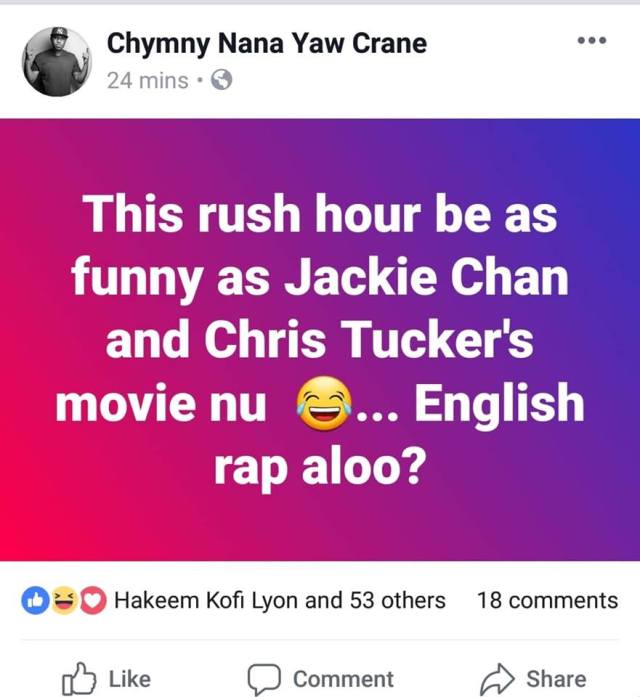Open the 18 comments link
The image size is (640, 697).
pos(548,601)
